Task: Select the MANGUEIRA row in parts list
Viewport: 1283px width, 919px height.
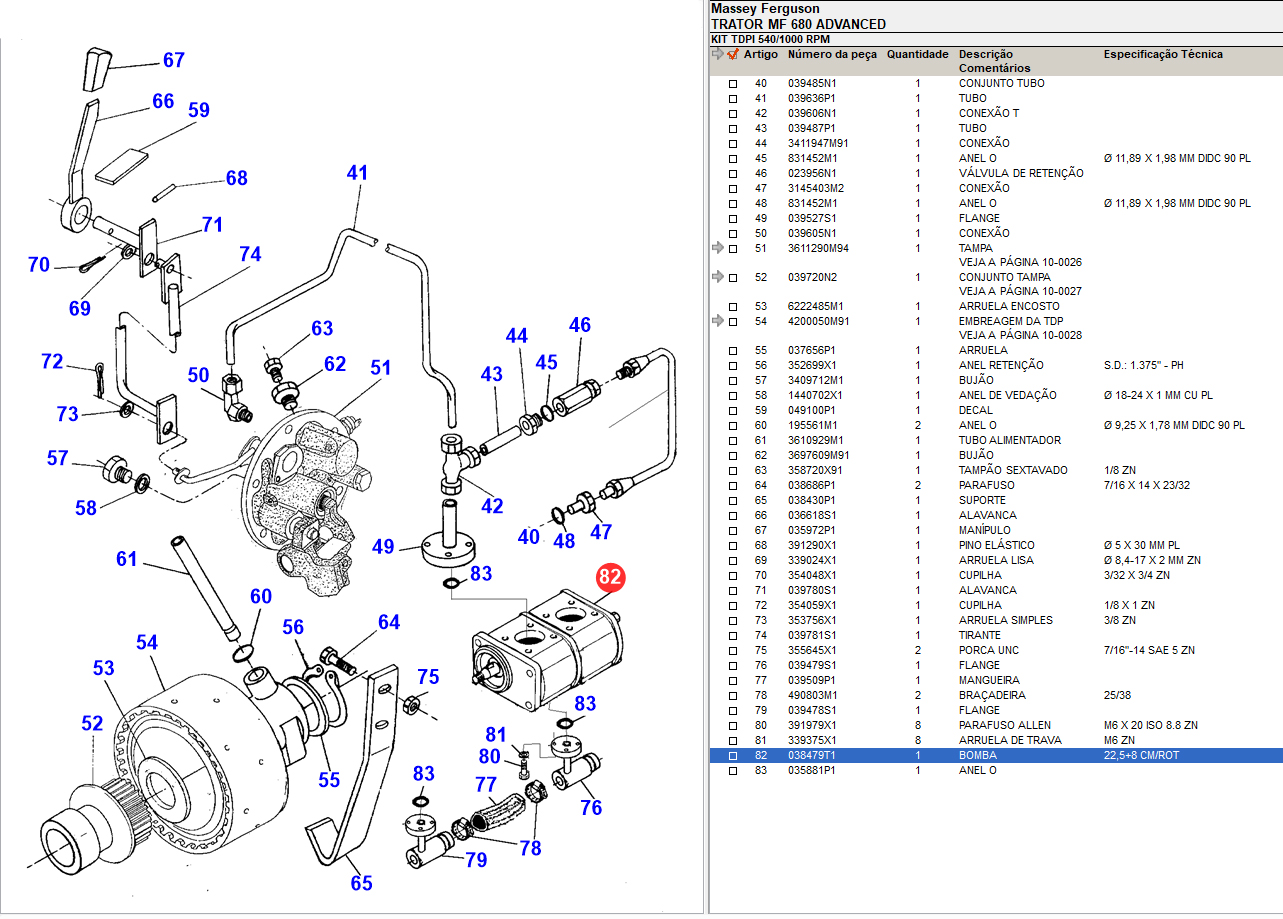Action: point(986,681)
